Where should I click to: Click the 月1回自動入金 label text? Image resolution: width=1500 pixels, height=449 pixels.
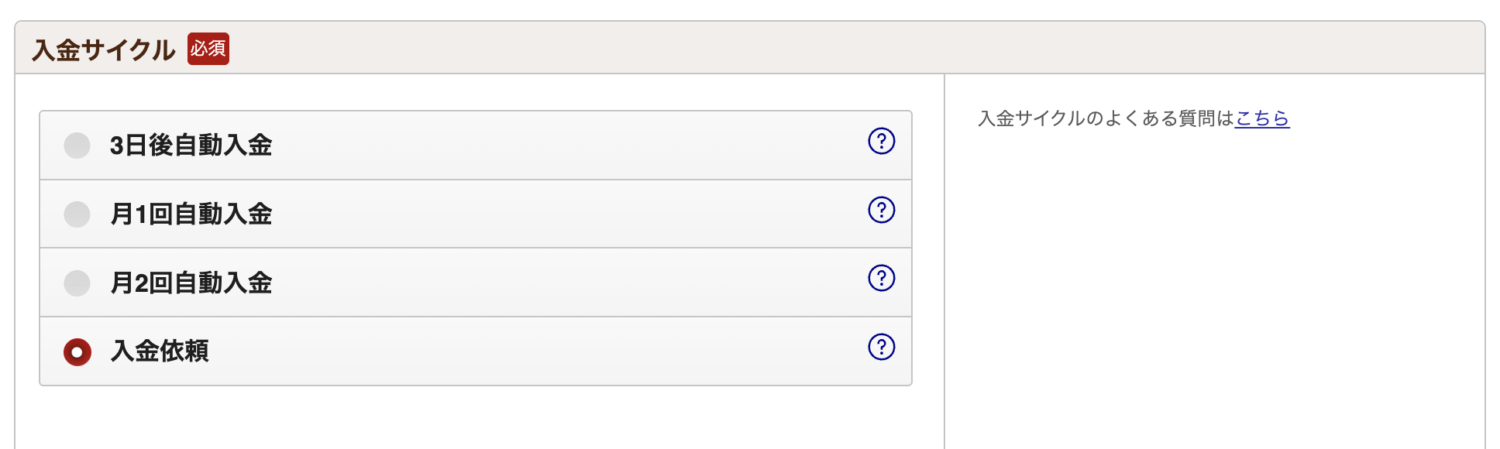pyautogui.click(x=191, y=214)
